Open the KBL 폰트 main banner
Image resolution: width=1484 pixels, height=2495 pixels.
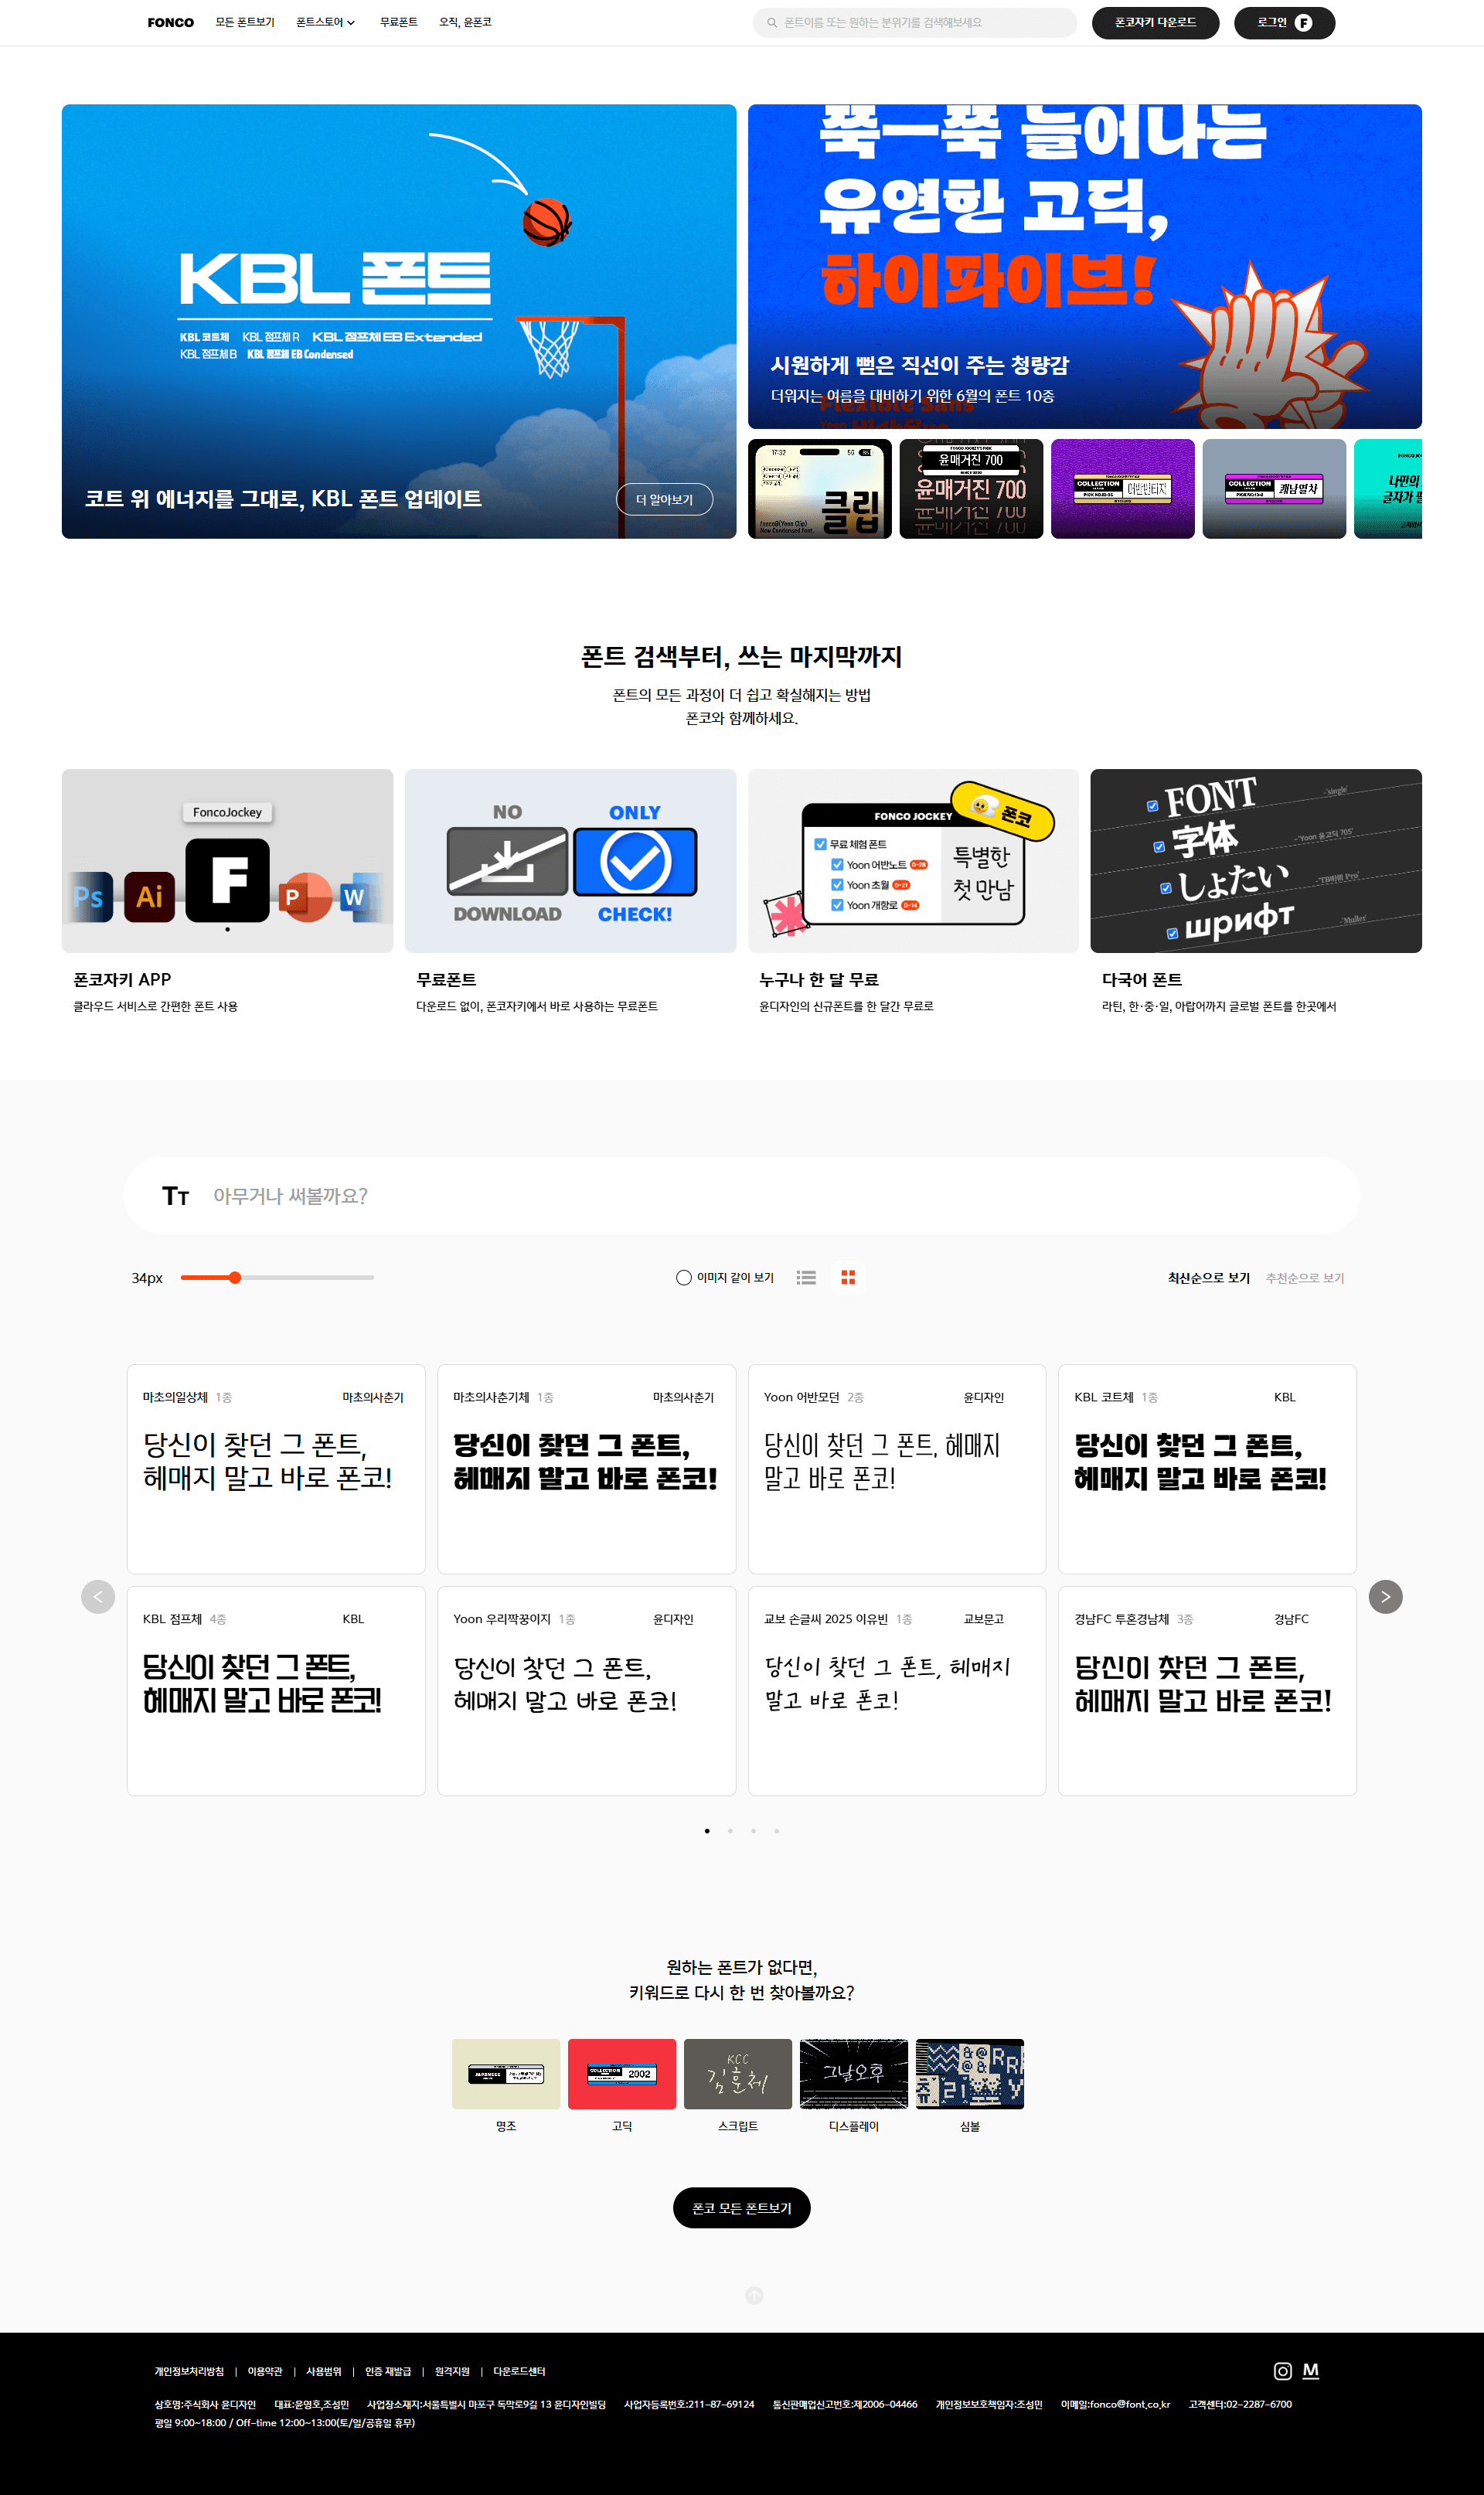tap(398, 321)
